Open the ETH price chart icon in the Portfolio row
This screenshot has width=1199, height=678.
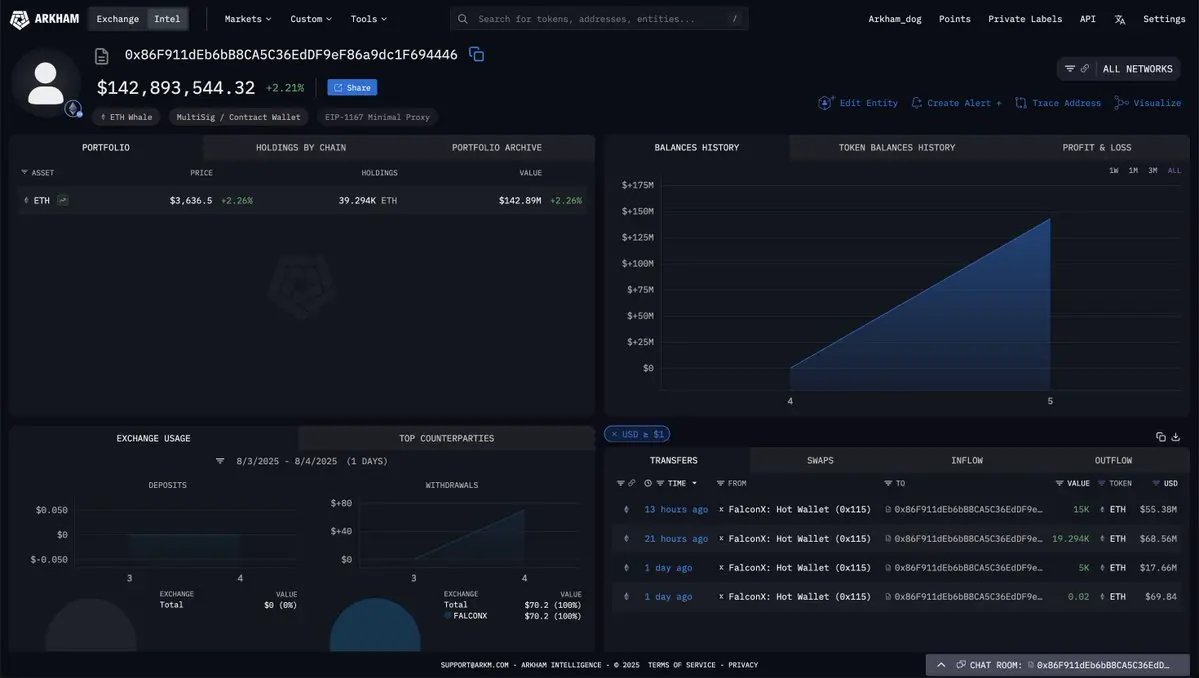pyautogui.click(x=63, y=200)
